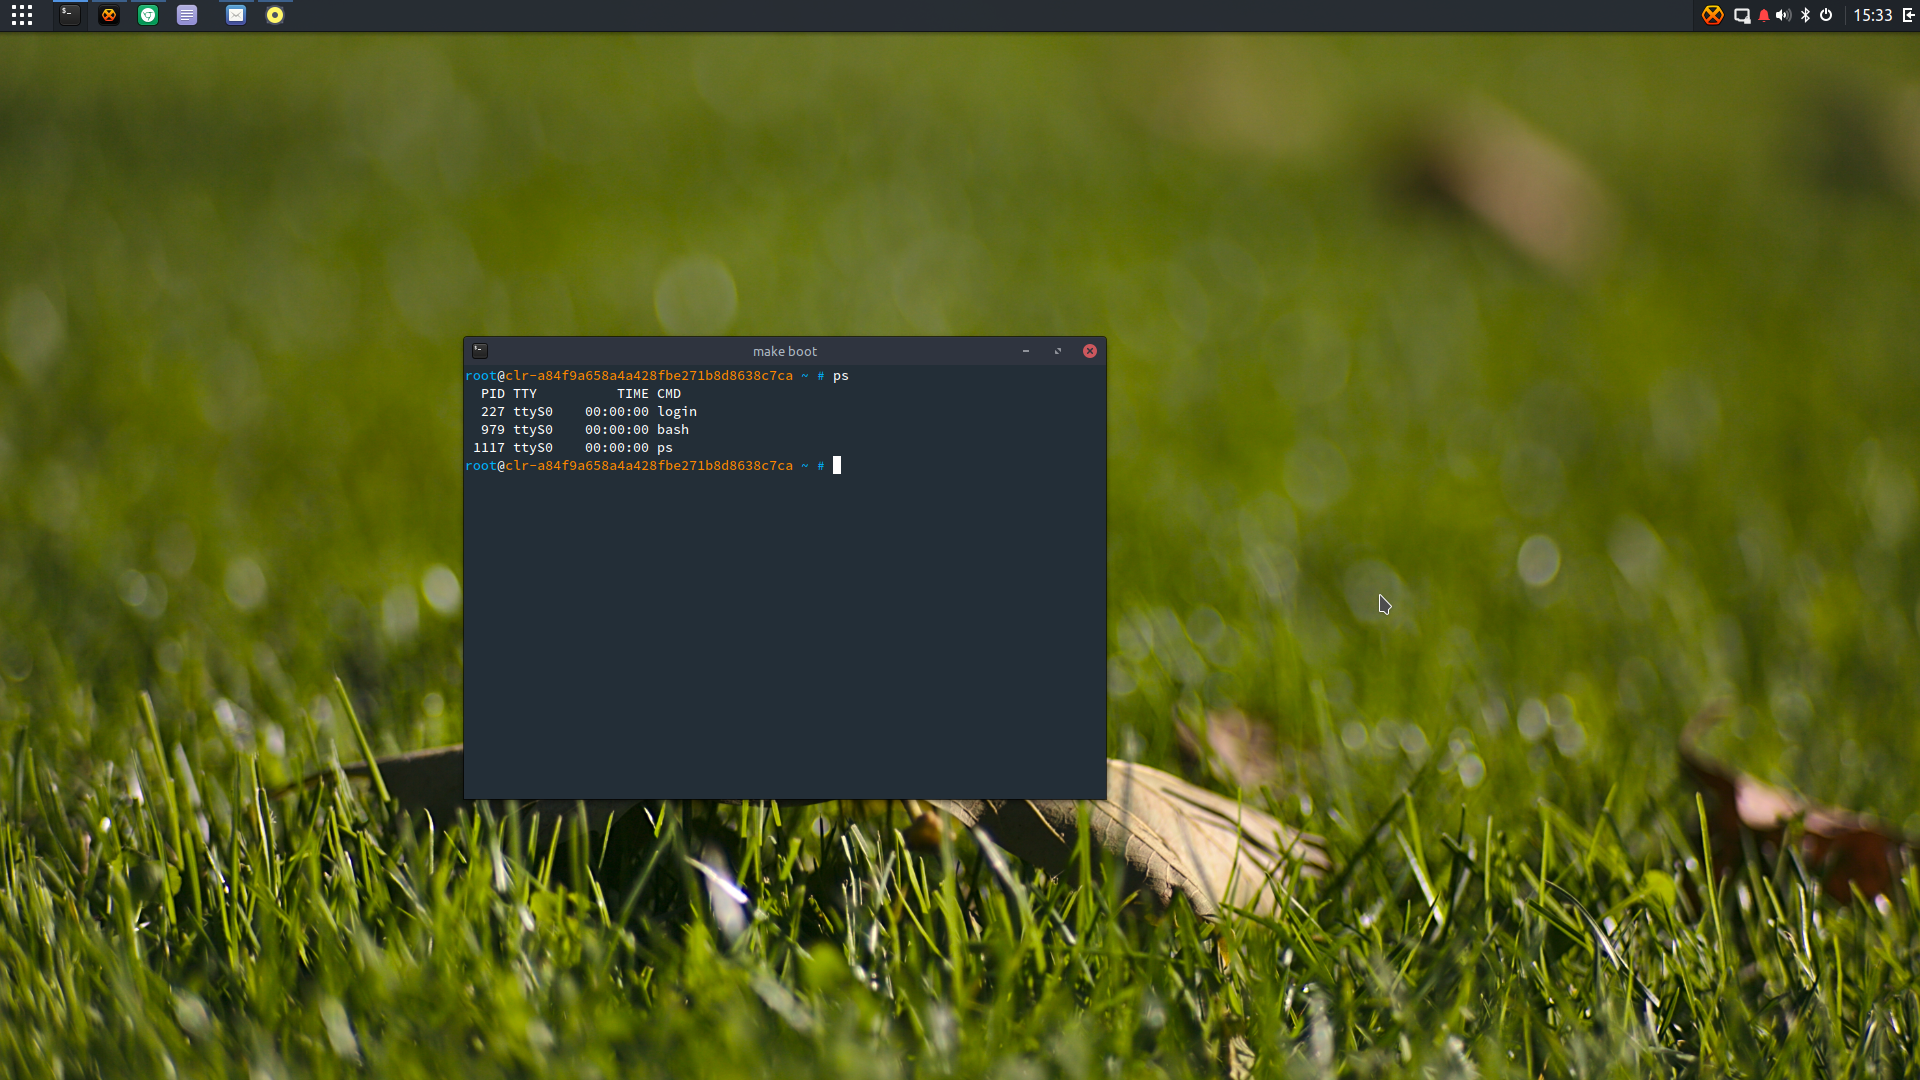This screenshot has width=1920, height=1080.
Task: Open the purple text editor icon
Action: tap(187, 15)
